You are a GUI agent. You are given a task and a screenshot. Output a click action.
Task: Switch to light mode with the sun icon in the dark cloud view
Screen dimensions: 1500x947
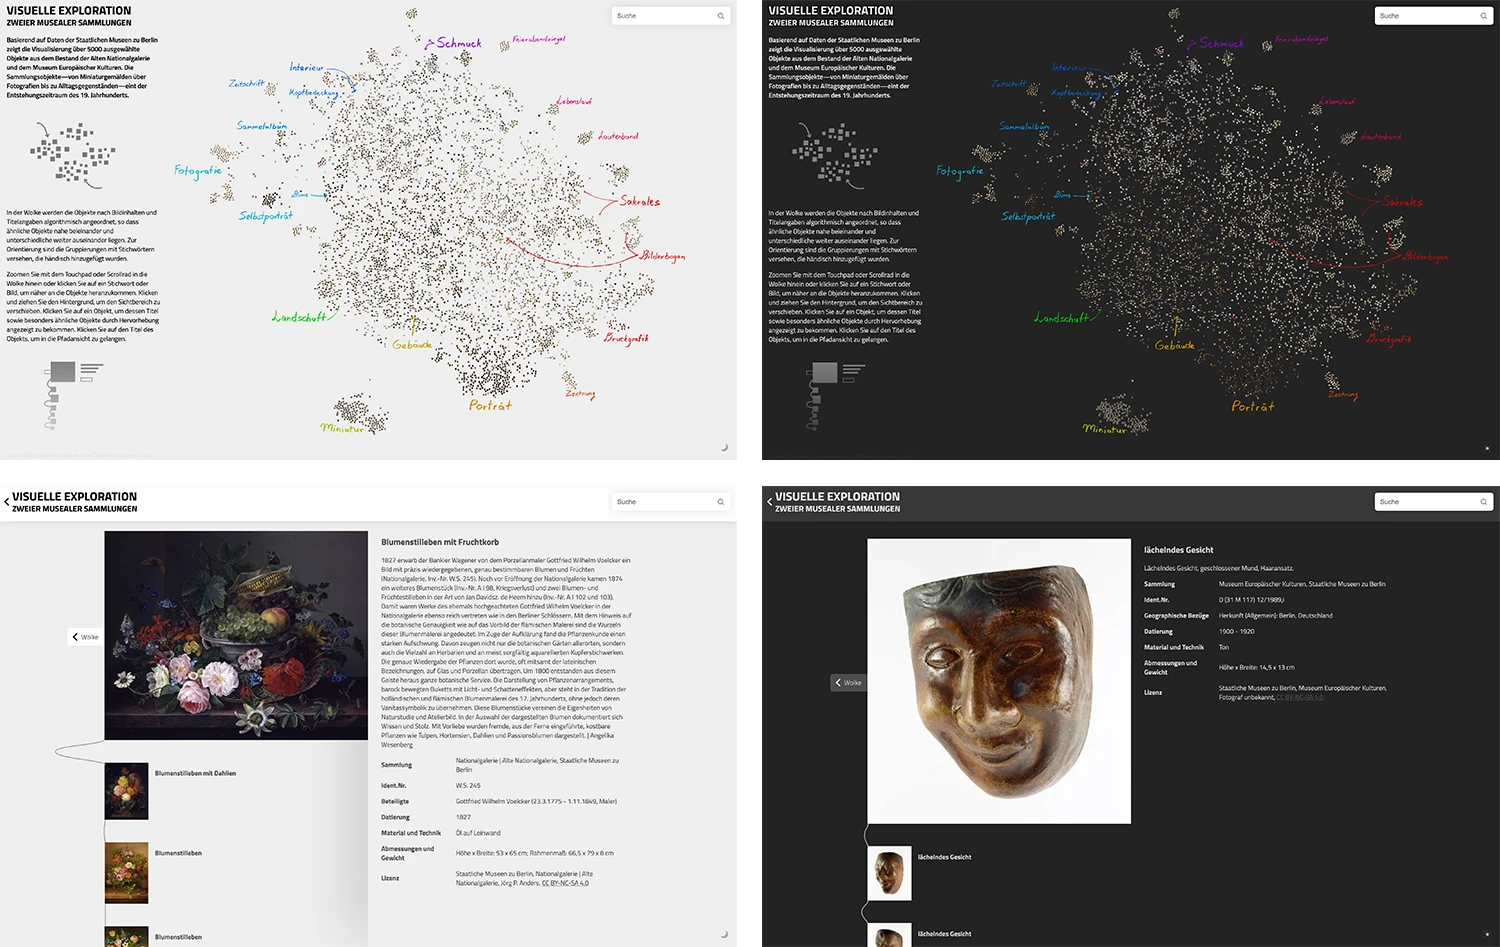pyautogui.click(x=1487, y=448)
